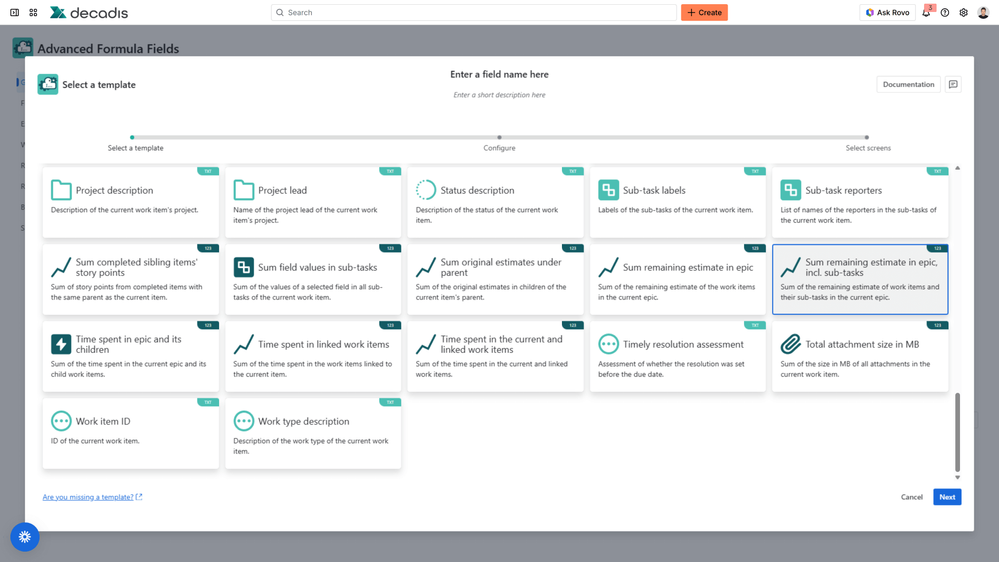Open the help question mark icon
The height and width of the screenshot is (562, 999).
[x=945, y=13]
